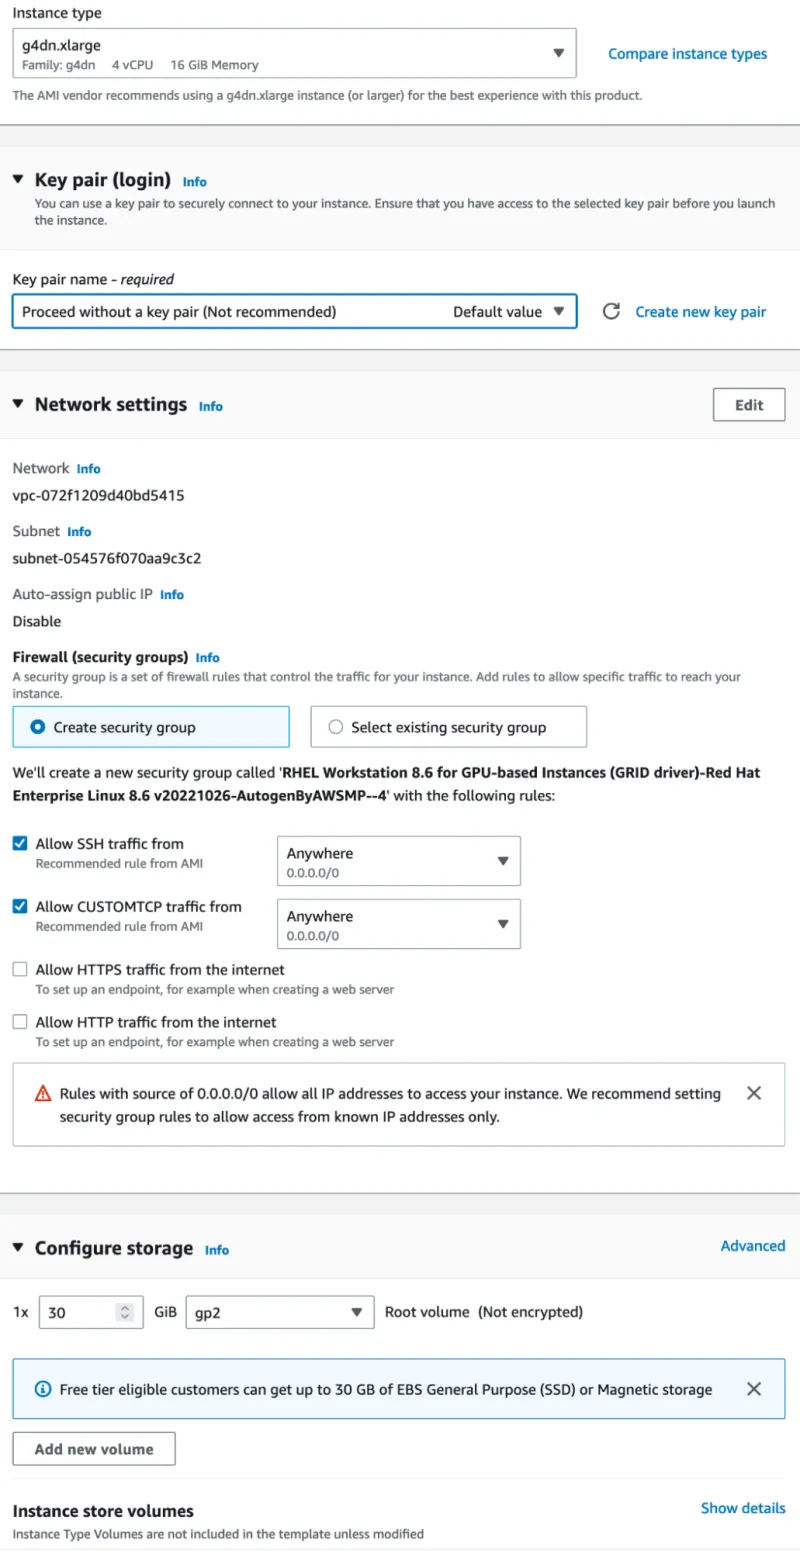Open the gp2 volume type dropdown
Screen dimensions: 800x1551
(x=358, y=1312)
